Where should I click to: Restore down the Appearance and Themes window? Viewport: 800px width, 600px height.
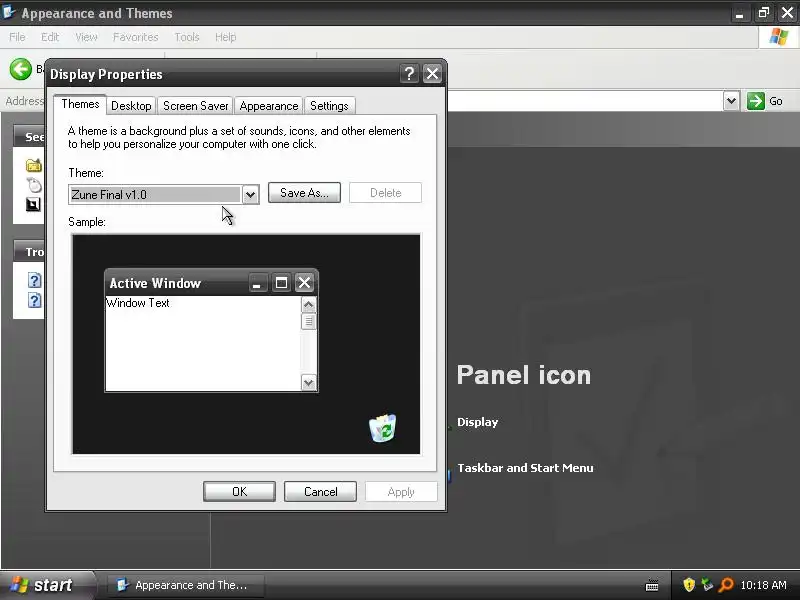(x=763, y=13)
